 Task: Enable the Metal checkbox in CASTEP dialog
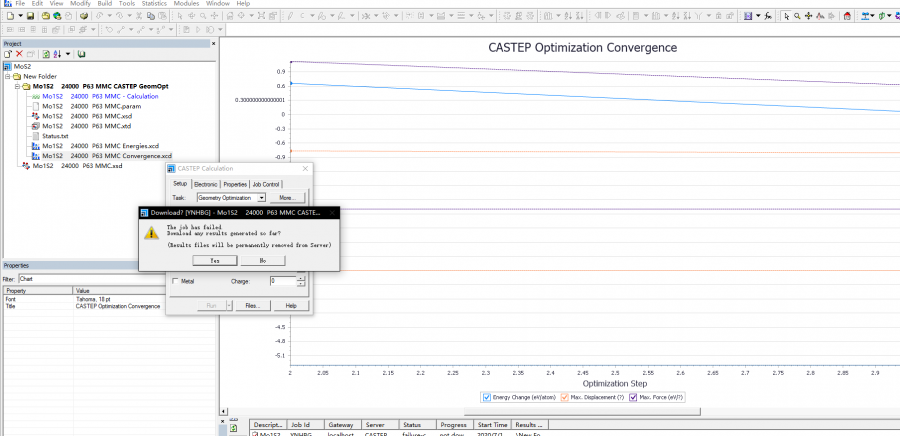(177, 281)
